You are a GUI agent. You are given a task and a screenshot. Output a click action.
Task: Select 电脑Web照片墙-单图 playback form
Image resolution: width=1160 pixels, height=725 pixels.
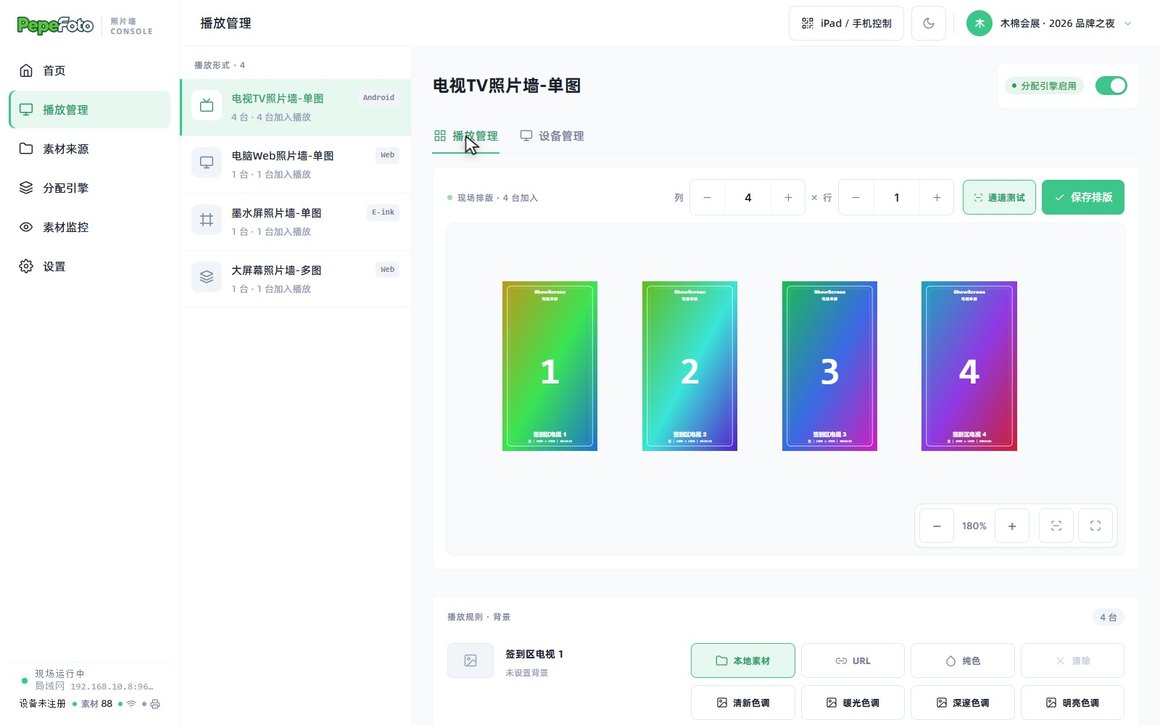(x=296, y=164)
